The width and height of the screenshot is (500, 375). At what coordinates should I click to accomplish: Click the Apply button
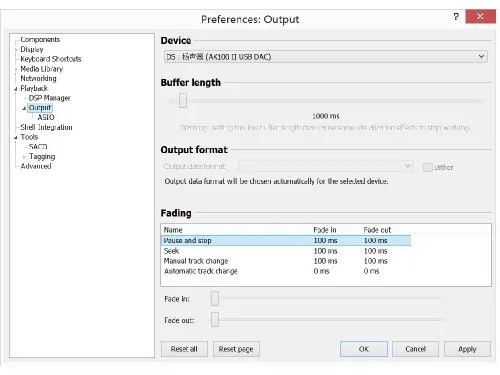tap(467, 349)
